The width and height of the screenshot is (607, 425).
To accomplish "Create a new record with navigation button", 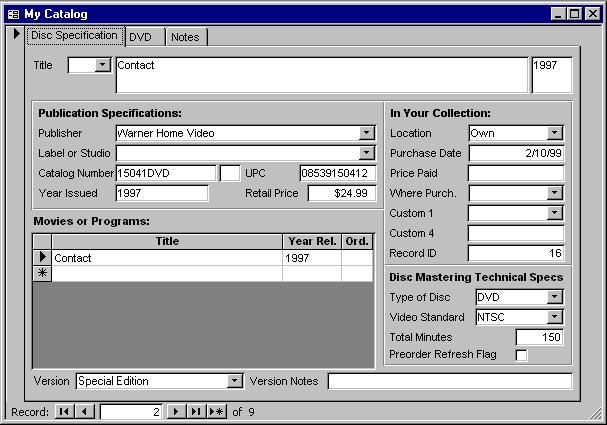I will coord(216,411).
